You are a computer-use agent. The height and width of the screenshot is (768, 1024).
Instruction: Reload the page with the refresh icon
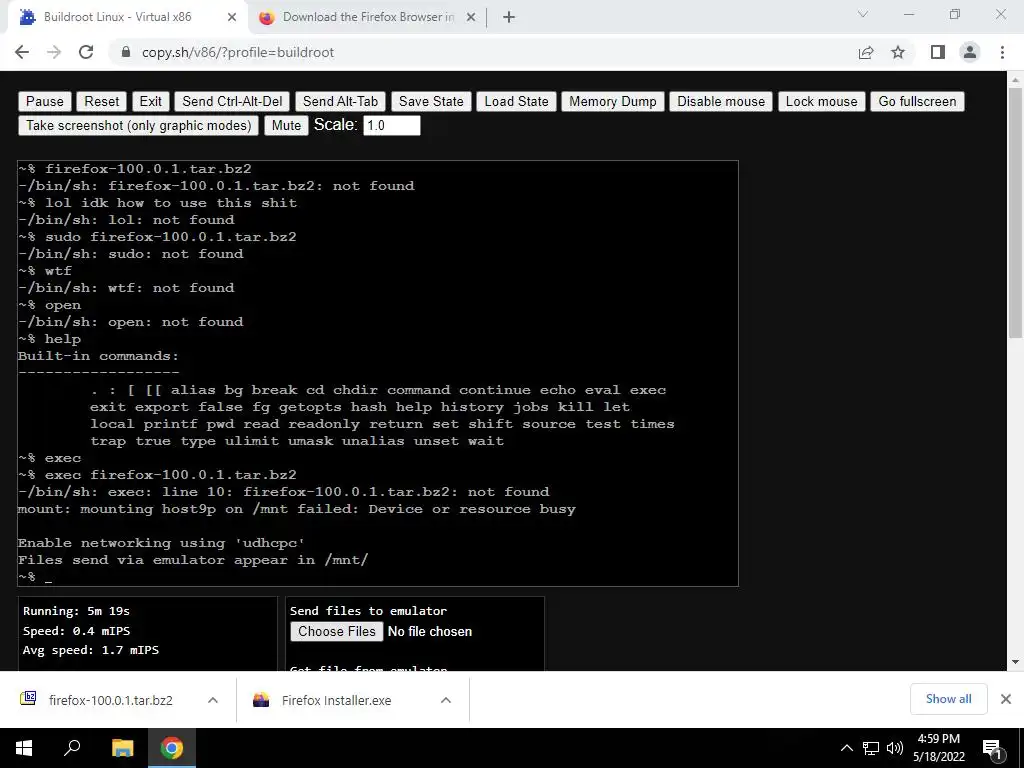click(86, 52)
